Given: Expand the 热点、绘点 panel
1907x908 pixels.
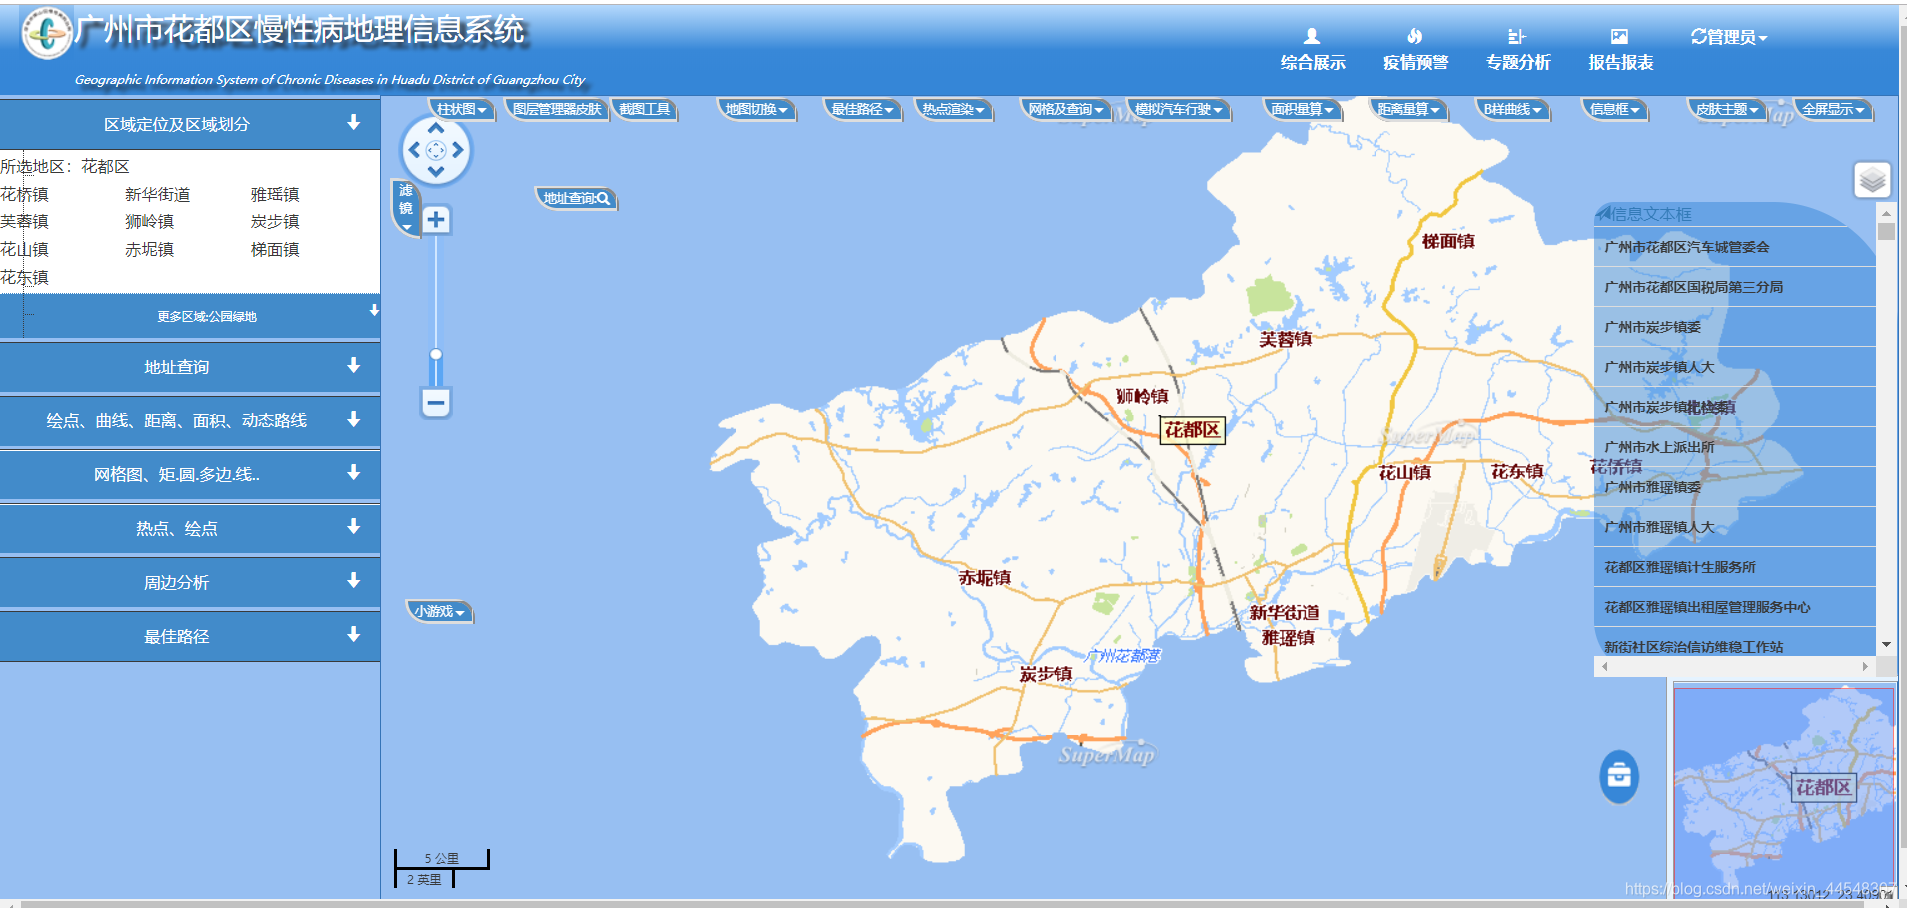Looking at the screenshot, I should [190, 528].
